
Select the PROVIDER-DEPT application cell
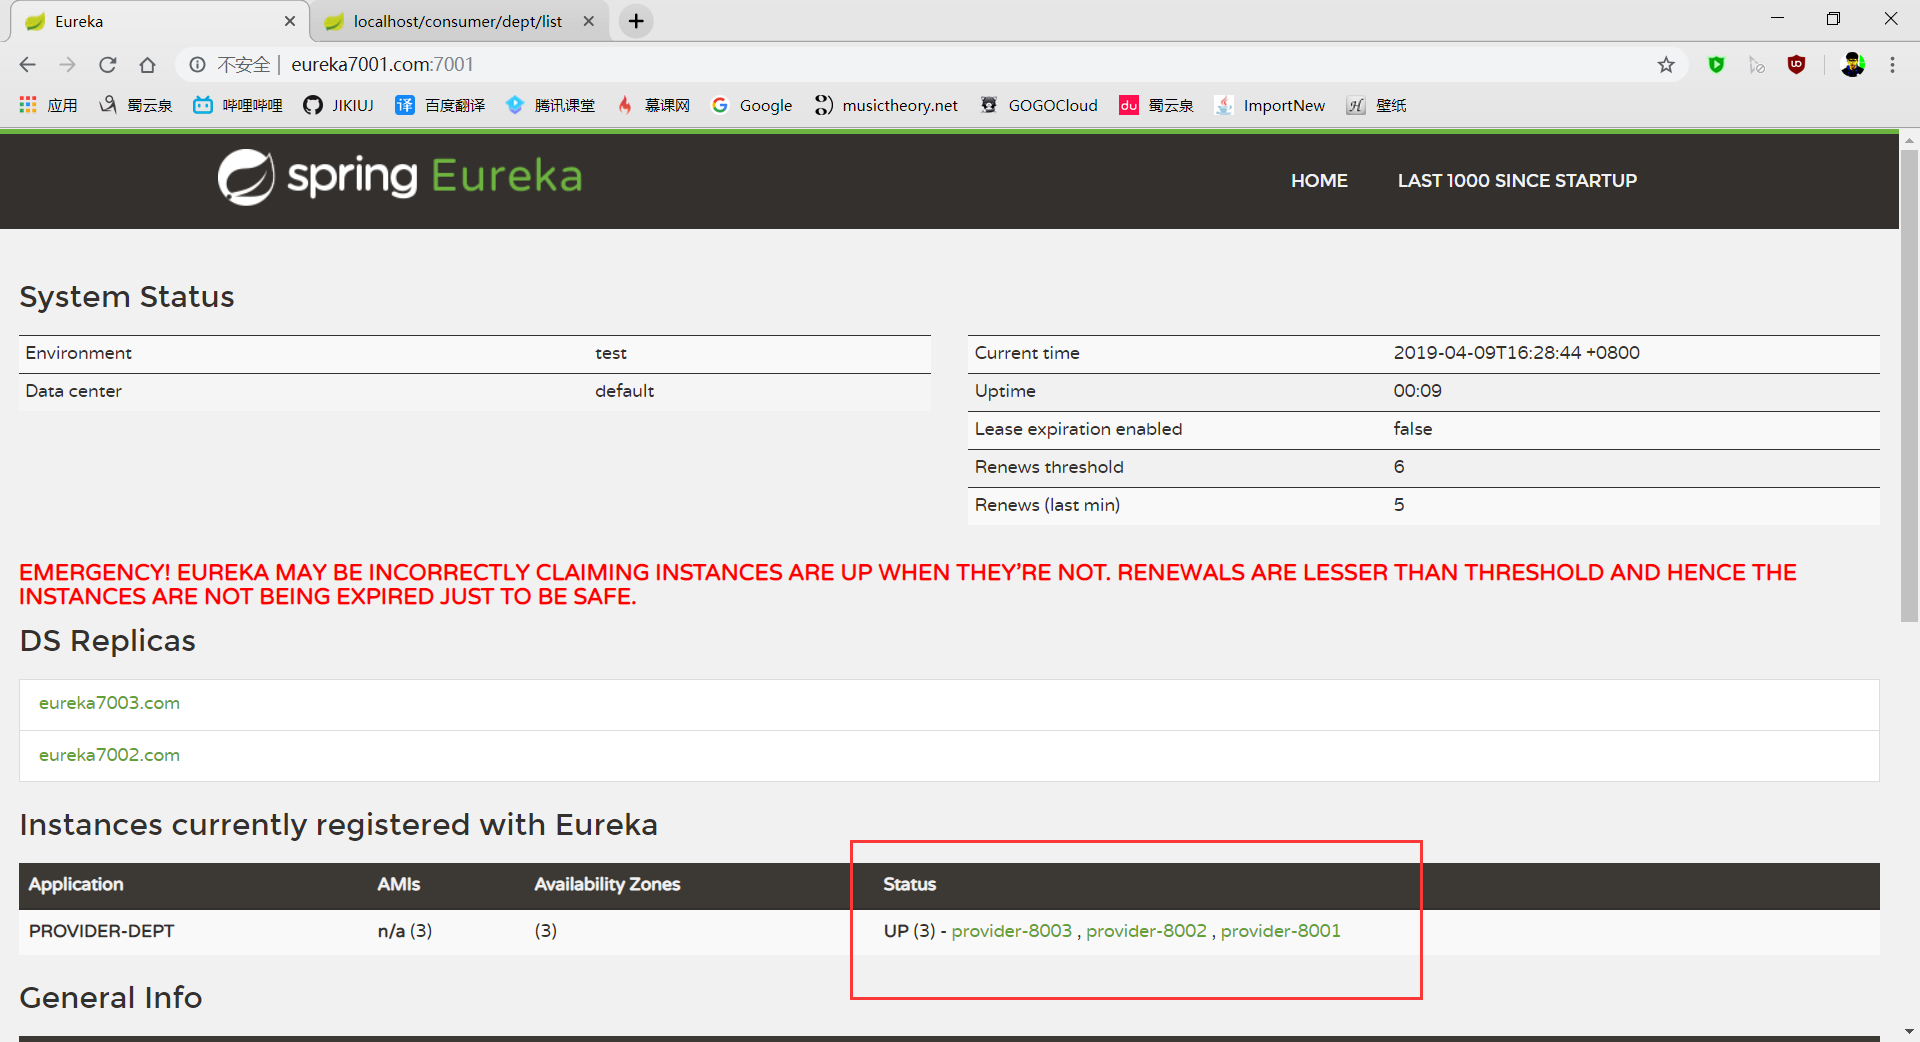[x=101, y=931]
